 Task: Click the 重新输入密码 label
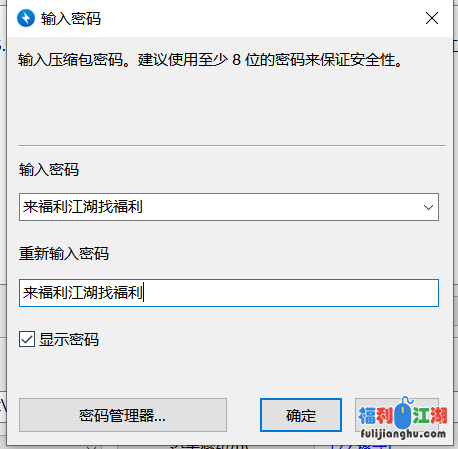click(64, 253)
